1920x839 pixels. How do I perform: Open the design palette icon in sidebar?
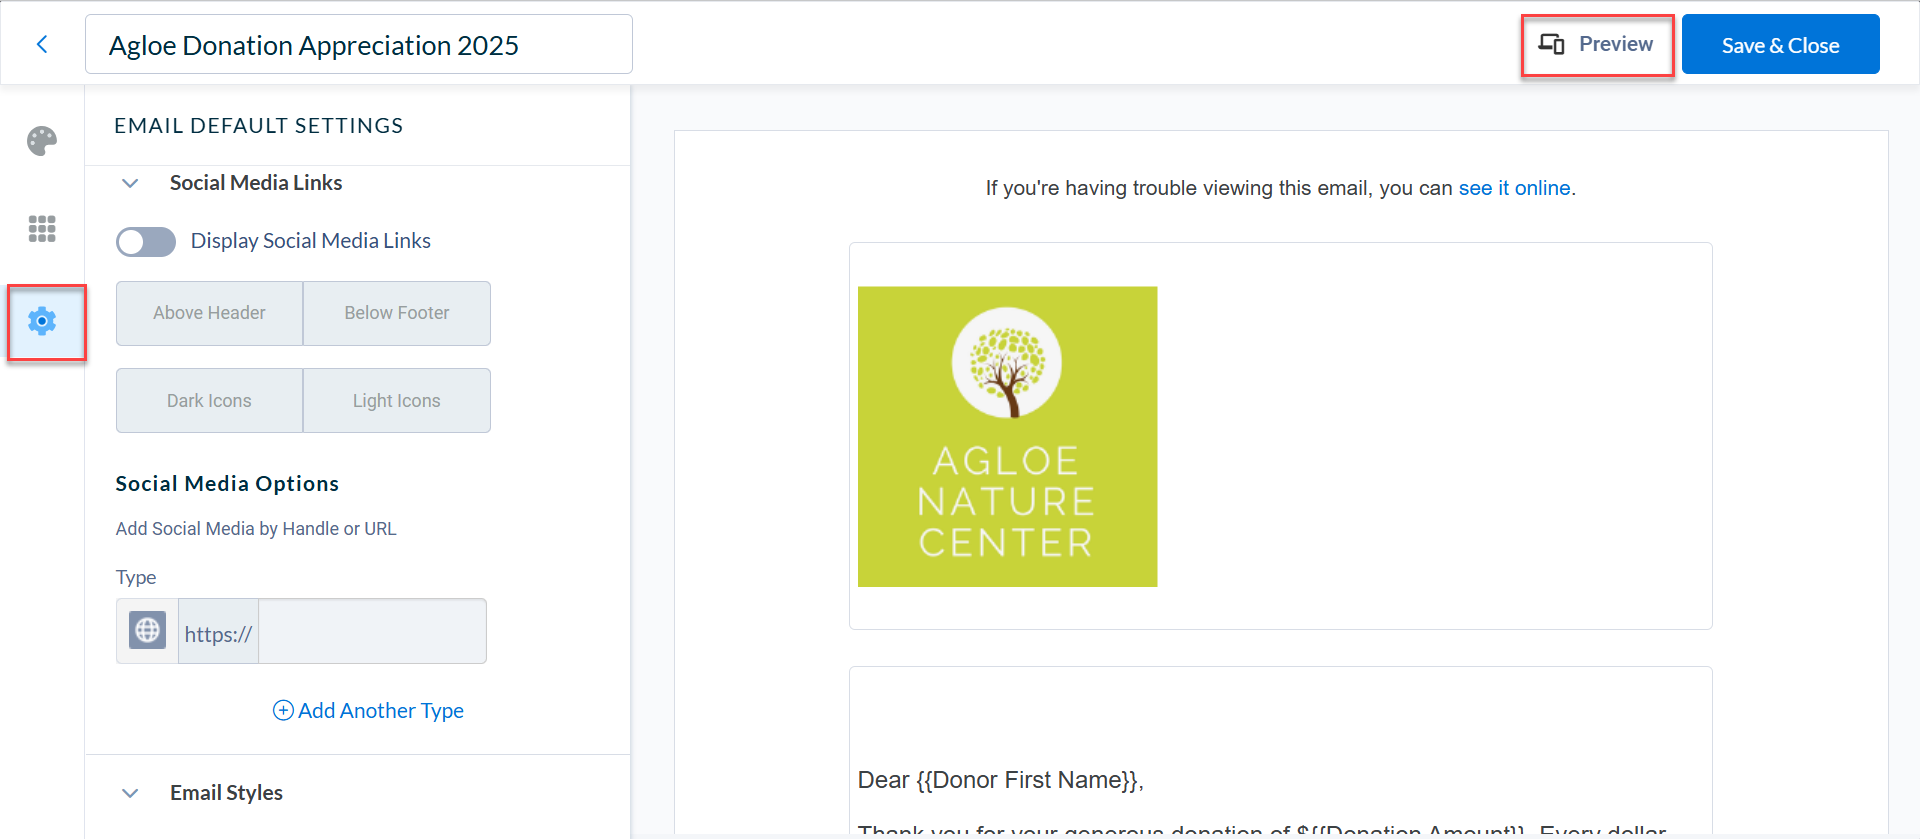tap(42, 141)
